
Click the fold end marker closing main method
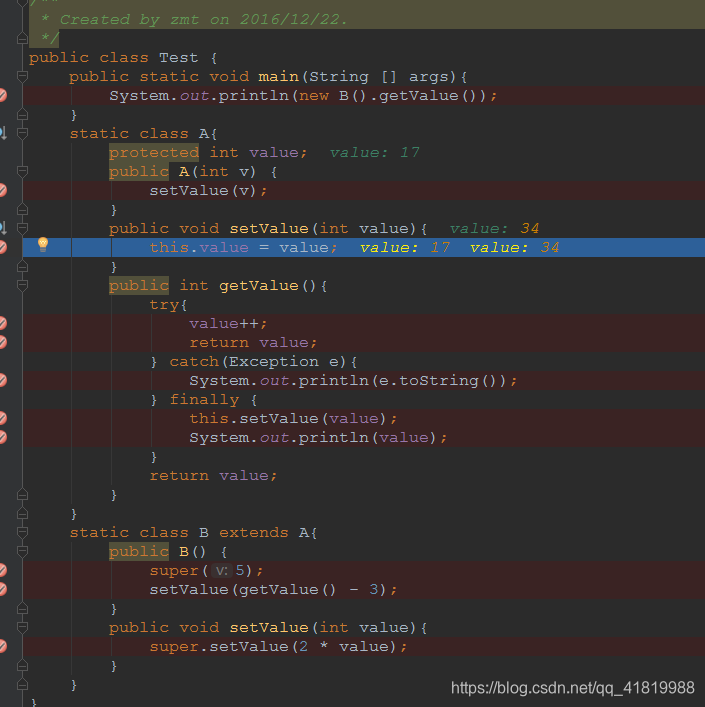click(x=22, y=115)
